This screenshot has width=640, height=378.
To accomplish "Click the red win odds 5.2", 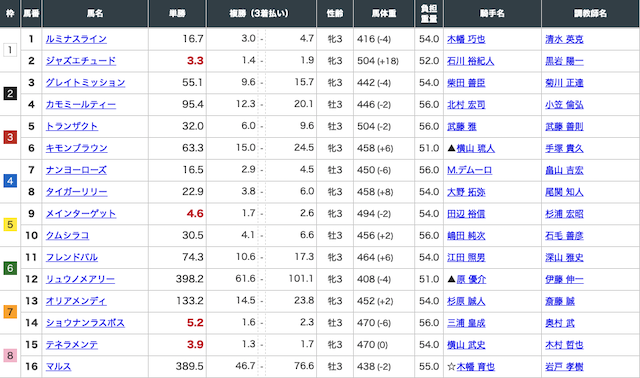I will (x=195, y=323).
